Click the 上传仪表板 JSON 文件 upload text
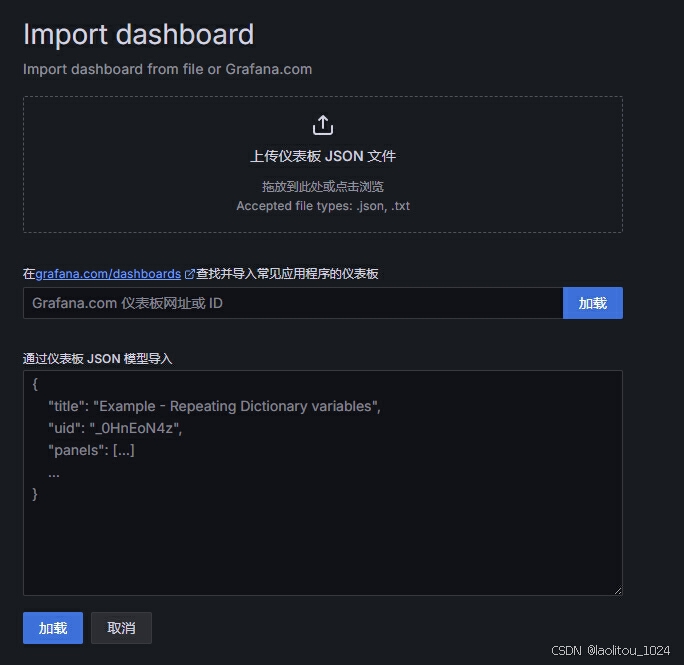This screenshot has width=684, height=665. coord(323,156)
